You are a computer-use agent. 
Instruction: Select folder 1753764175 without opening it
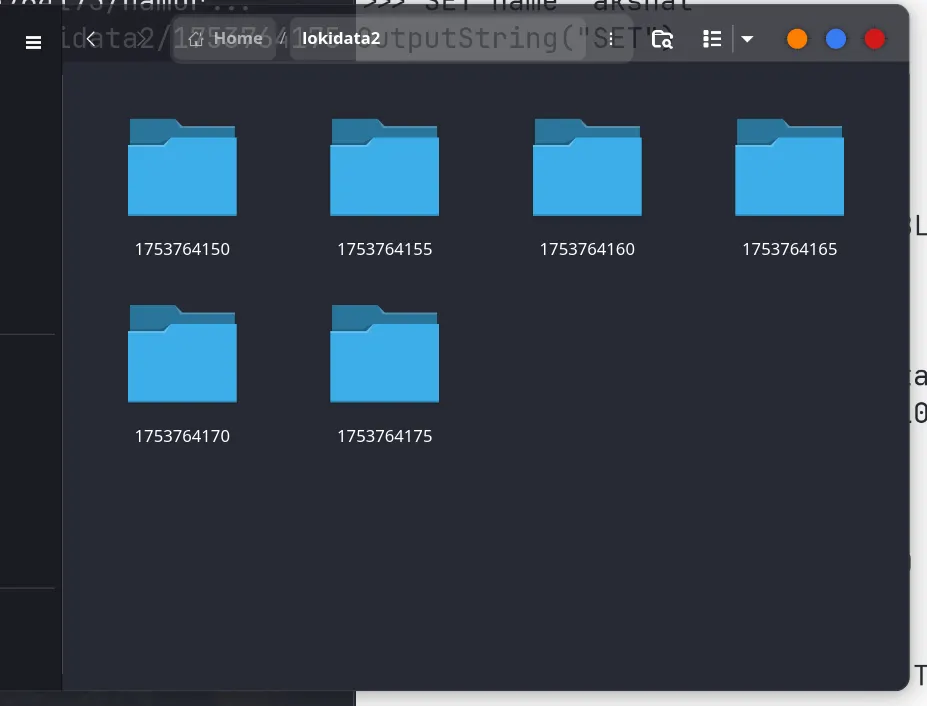[384, 353]
